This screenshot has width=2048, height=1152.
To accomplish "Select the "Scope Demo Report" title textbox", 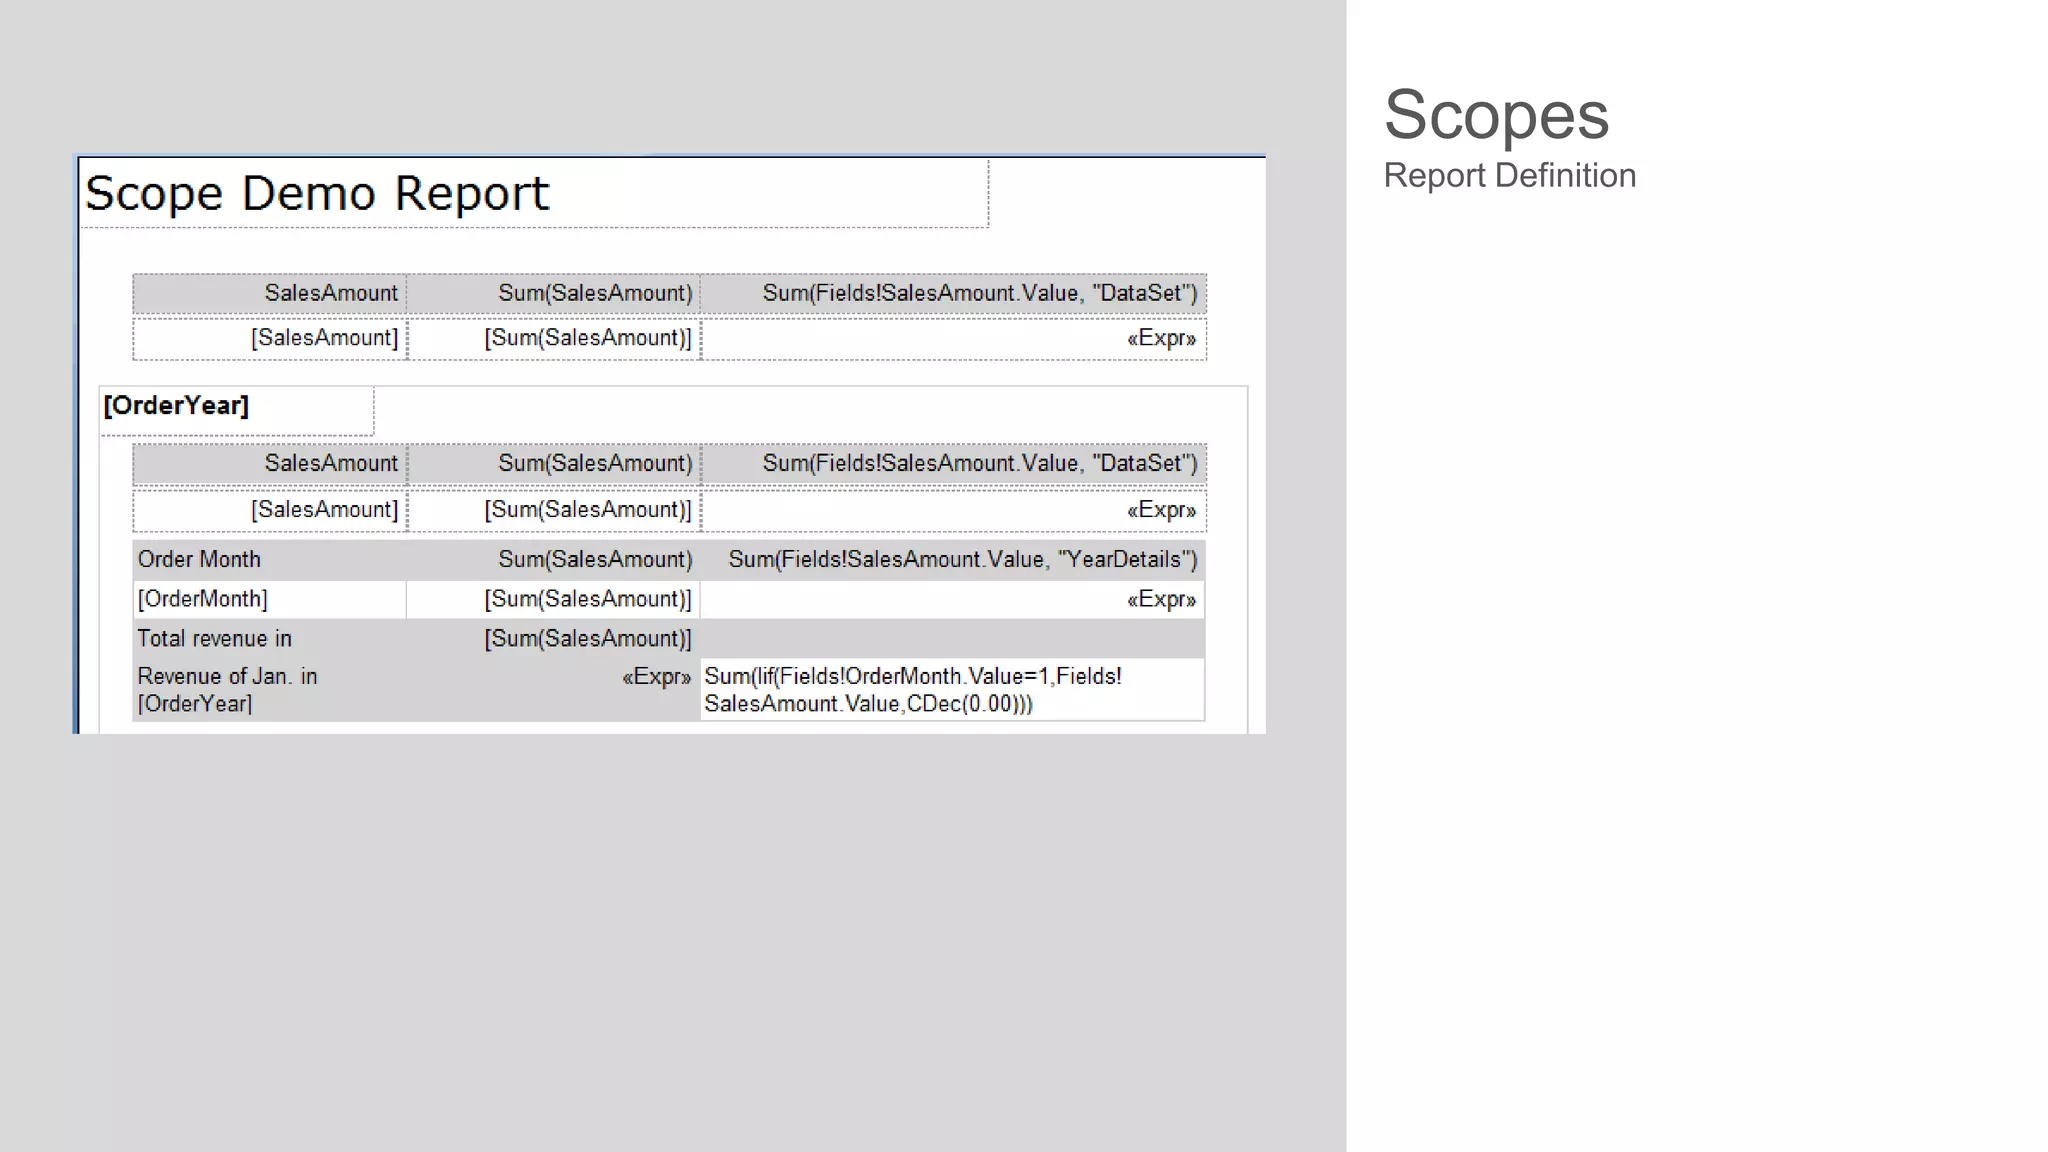I will (534, 193).
